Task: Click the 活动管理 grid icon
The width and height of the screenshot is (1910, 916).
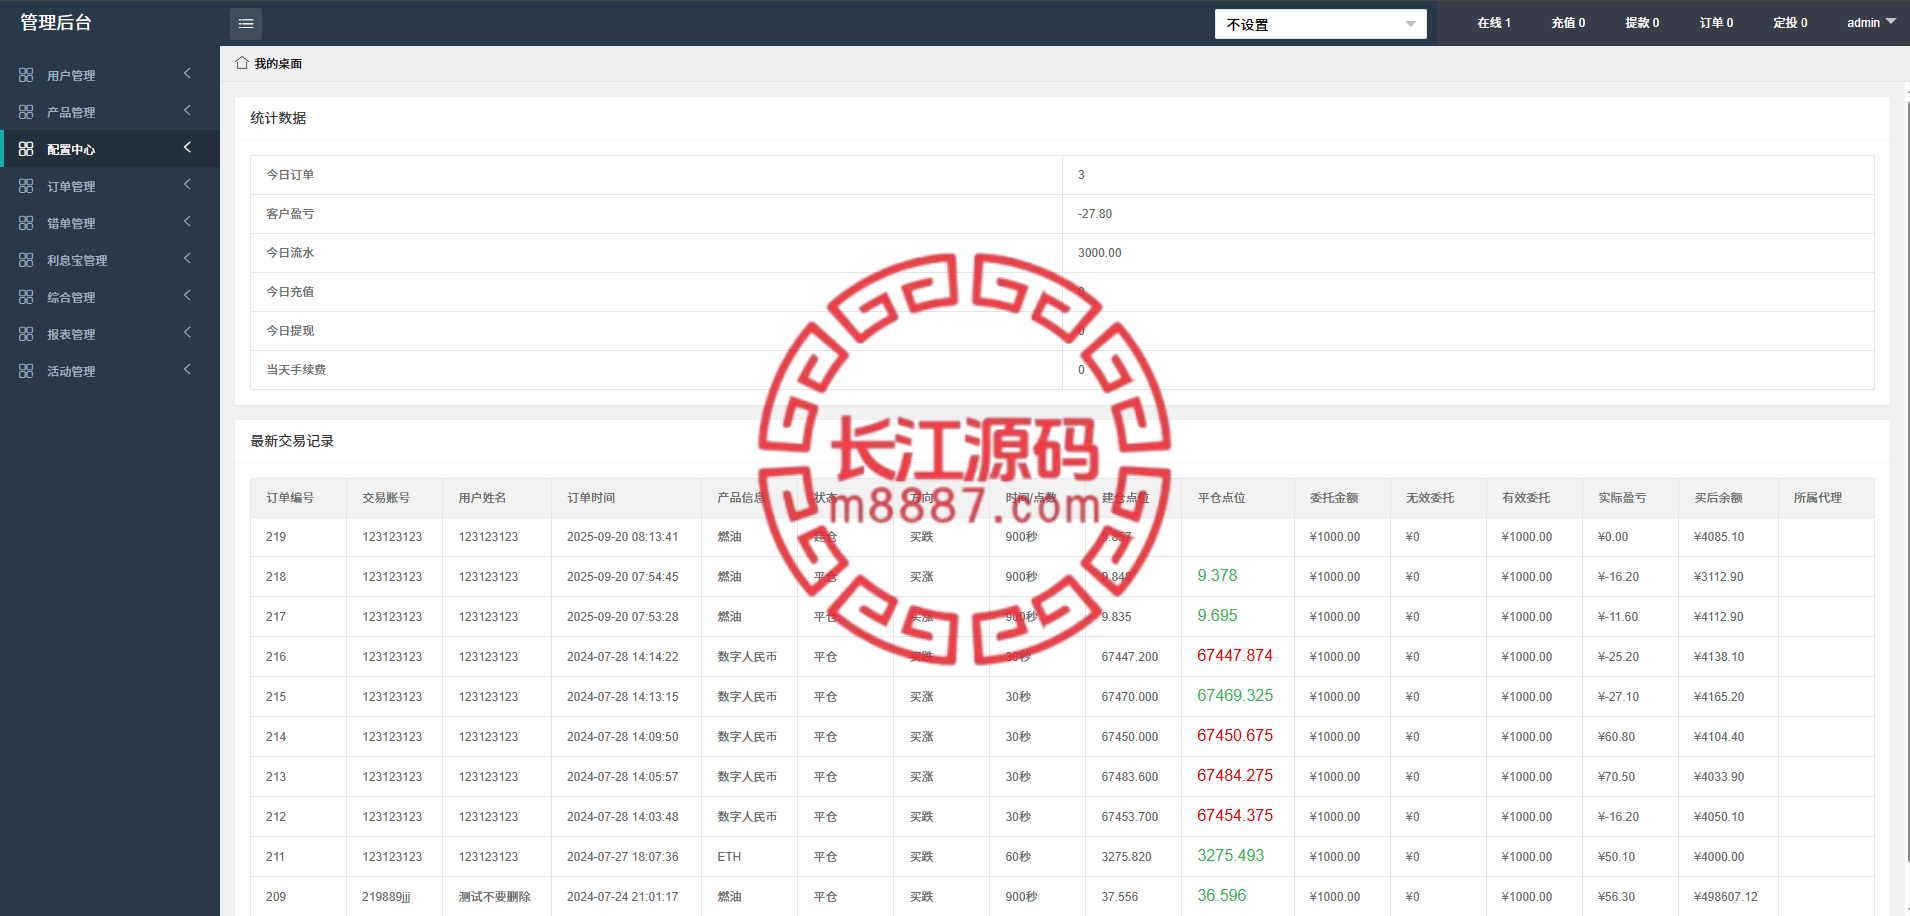Action: coord(26,371)
